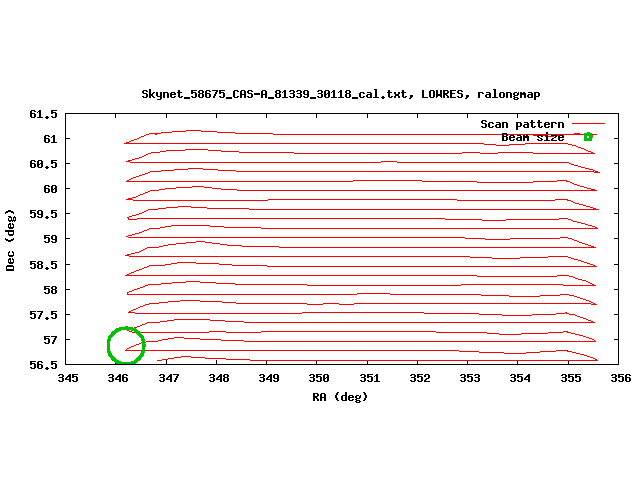Click the x-axis tick label 347
This screenshot has height=480, width=640.
pyautogui.click(x=169, y=378)
